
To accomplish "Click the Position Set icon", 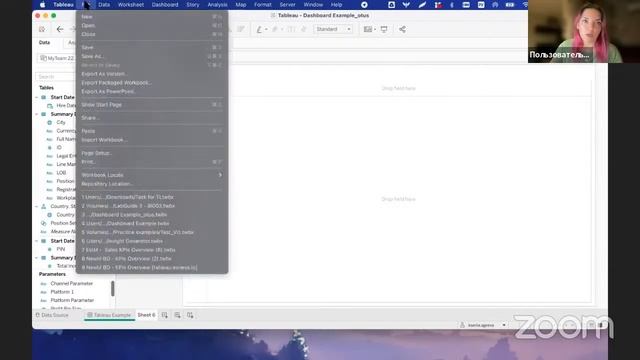I will point(44,223).
